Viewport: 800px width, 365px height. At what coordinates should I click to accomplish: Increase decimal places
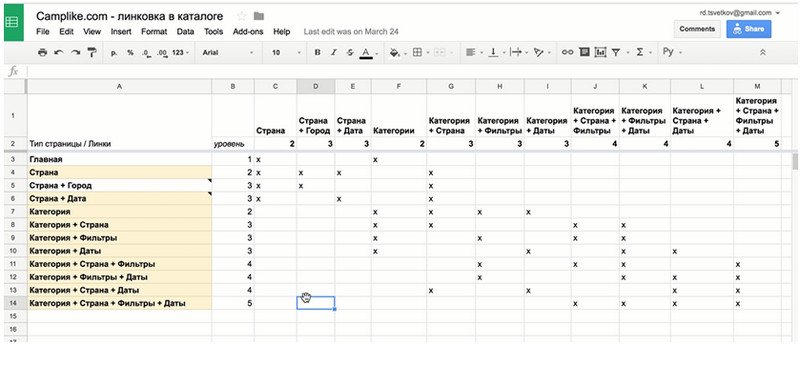tap(163, 52)
